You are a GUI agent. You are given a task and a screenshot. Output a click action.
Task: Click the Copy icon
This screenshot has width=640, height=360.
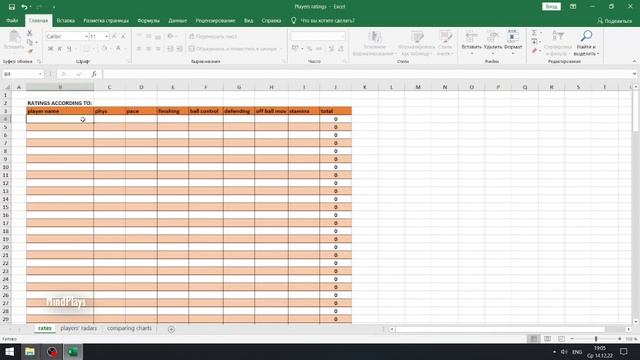pyautogui.click(x=29, y=42)
